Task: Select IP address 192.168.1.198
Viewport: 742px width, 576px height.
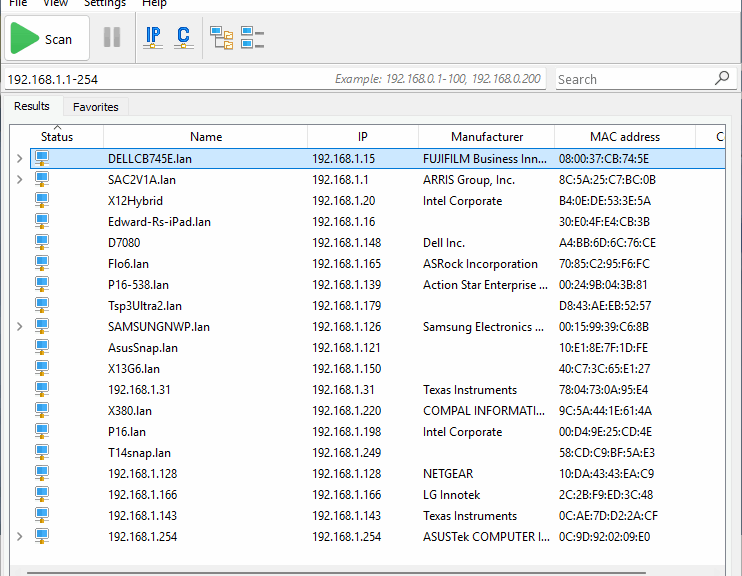Action: click(346, 432)
